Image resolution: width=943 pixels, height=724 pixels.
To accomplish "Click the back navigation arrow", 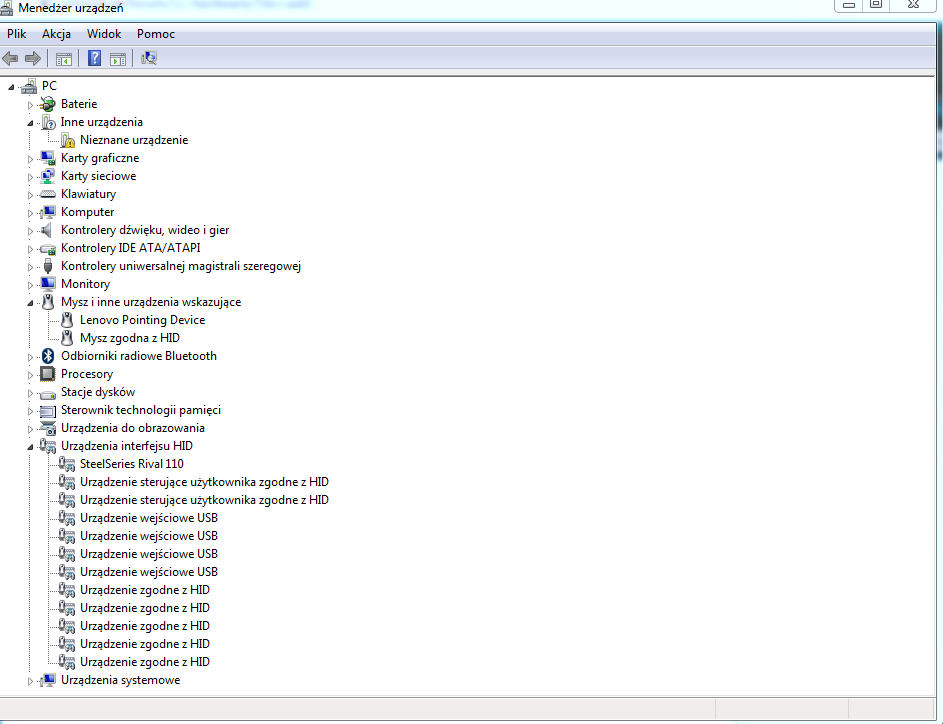I will [x=10, y=58].
